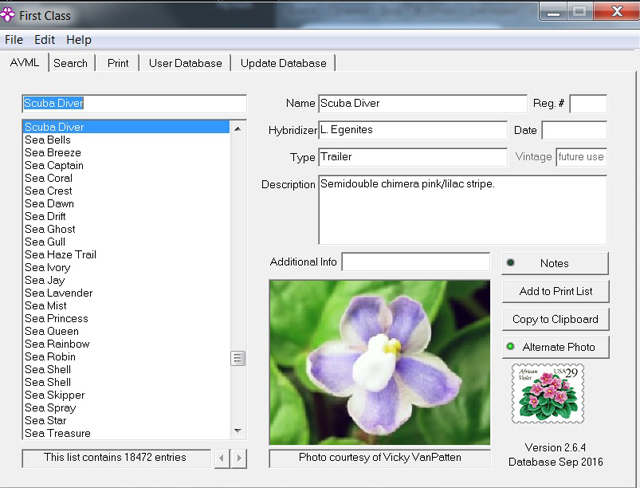Switch to the Update Database tab

283,63
